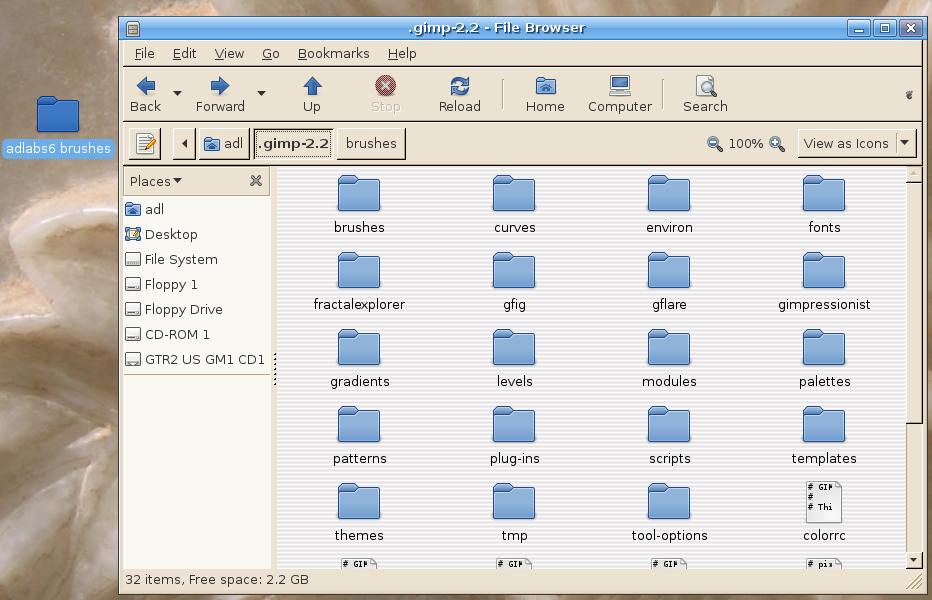Open the Bookmarks menu
Image resolution: width=932 pixels, height=600 pixels.
pos(333,54)
